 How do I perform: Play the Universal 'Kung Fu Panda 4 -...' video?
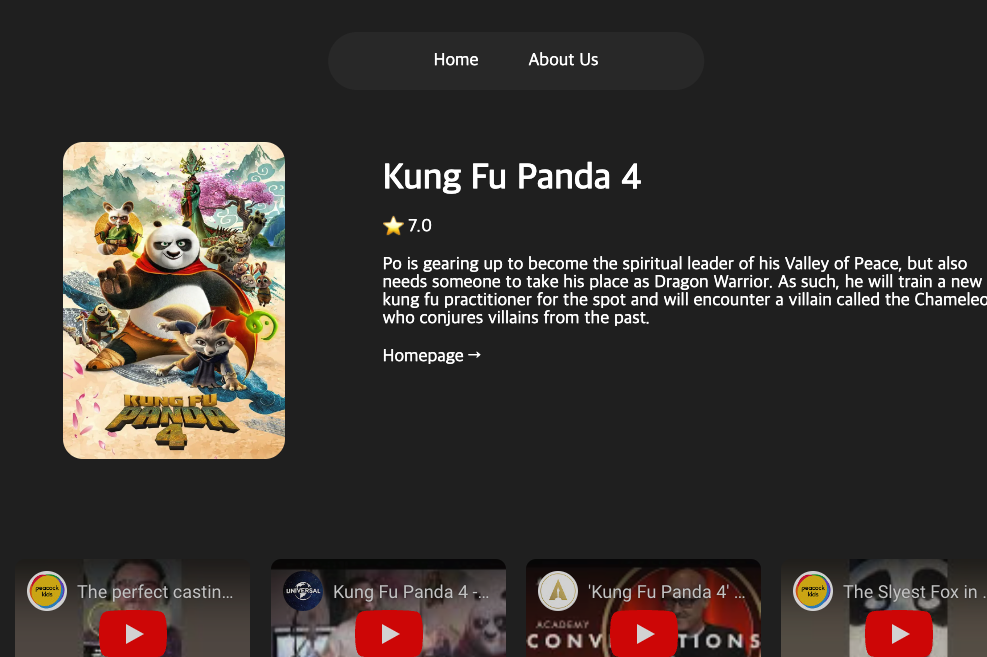click(x=388, y=634)
